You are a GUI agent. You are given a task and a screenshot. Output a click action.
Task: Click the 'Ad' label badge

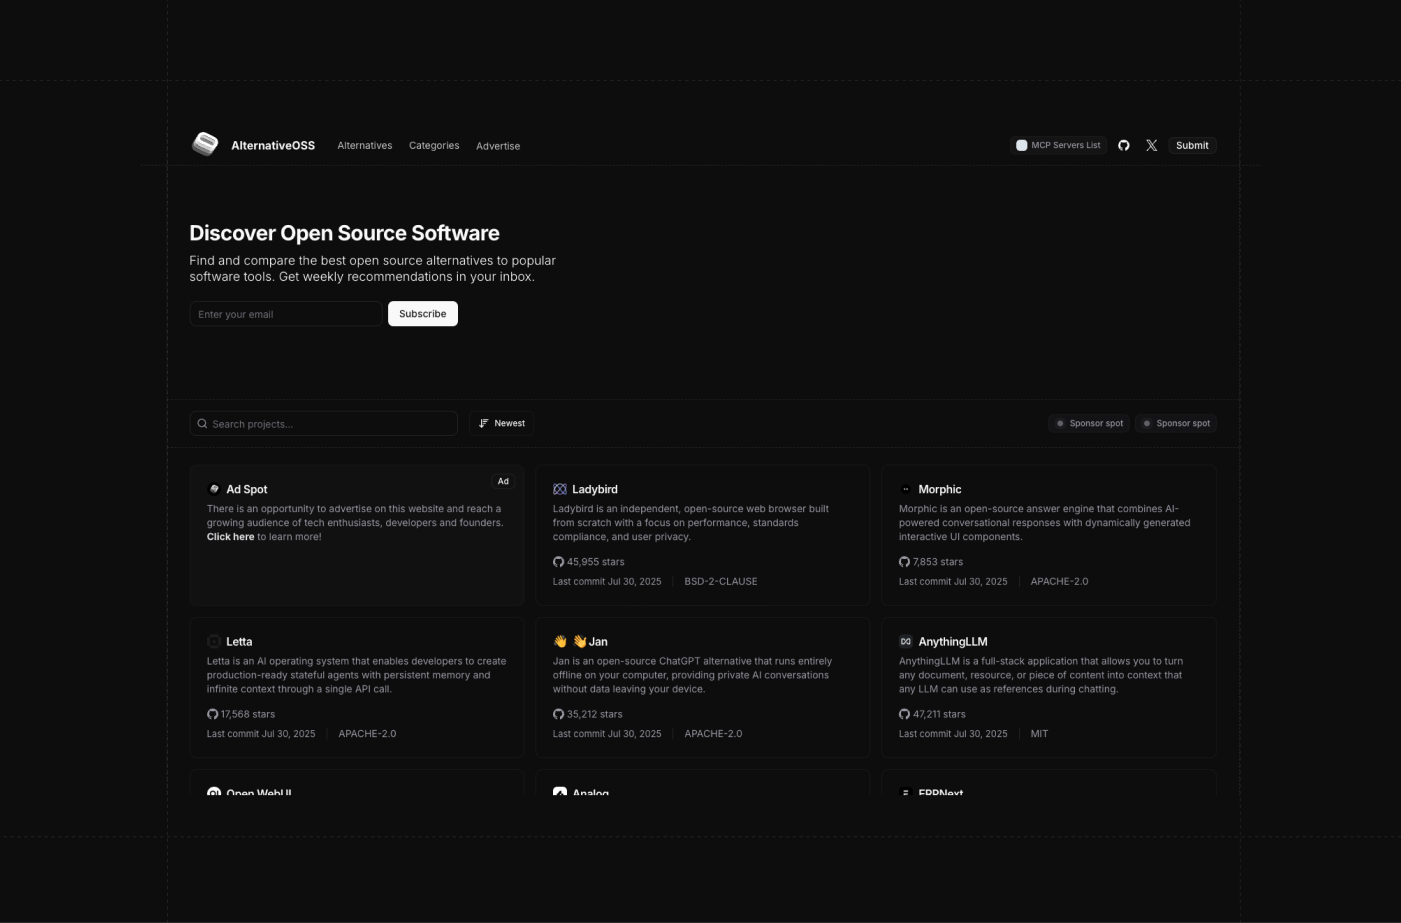503,481
